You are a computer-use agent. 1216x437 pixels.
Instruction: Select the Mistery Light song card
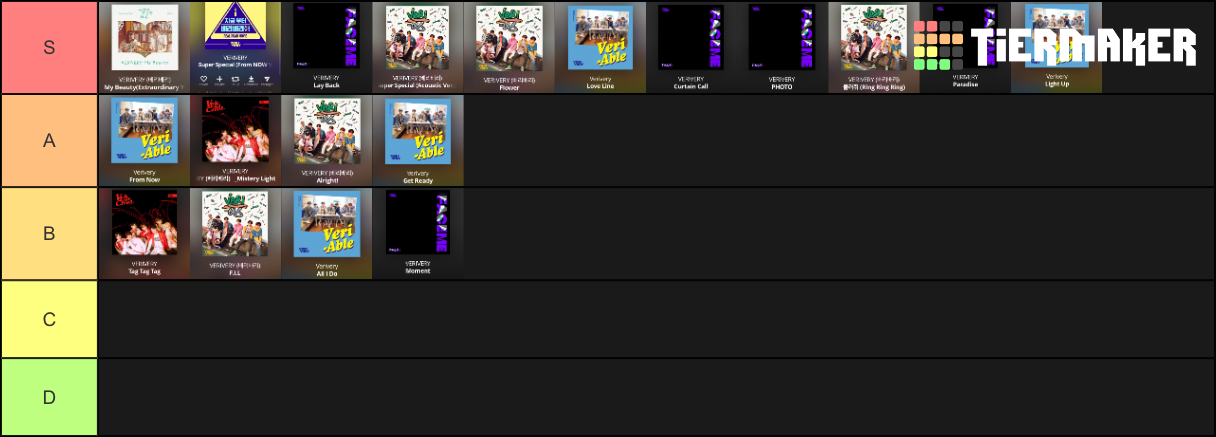[235, 141]
